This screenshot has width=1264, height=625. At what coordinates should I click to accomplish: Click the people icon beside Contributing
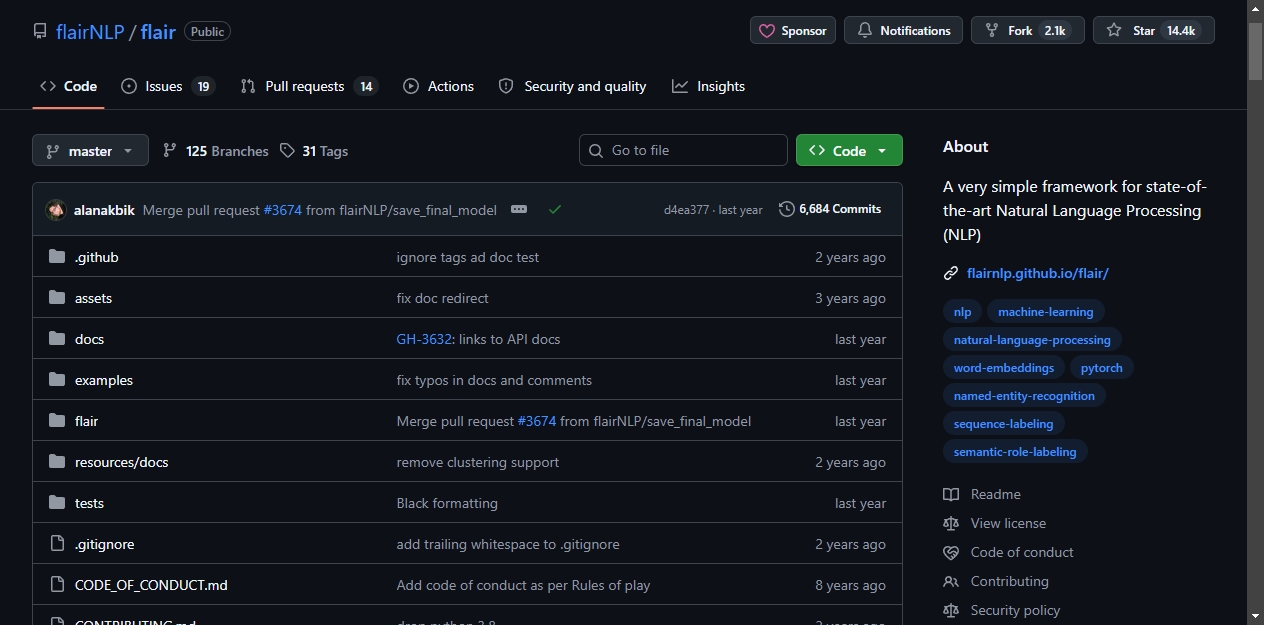click(951, 581)
